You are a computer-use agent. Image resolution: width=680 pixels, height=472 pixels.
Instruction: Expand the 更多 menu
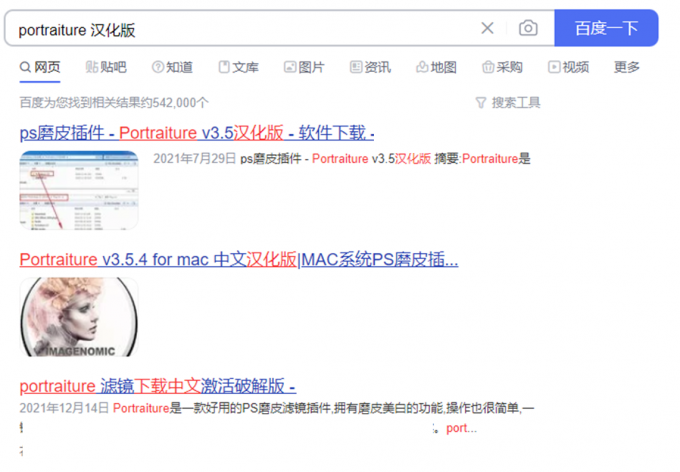point(627,67)
